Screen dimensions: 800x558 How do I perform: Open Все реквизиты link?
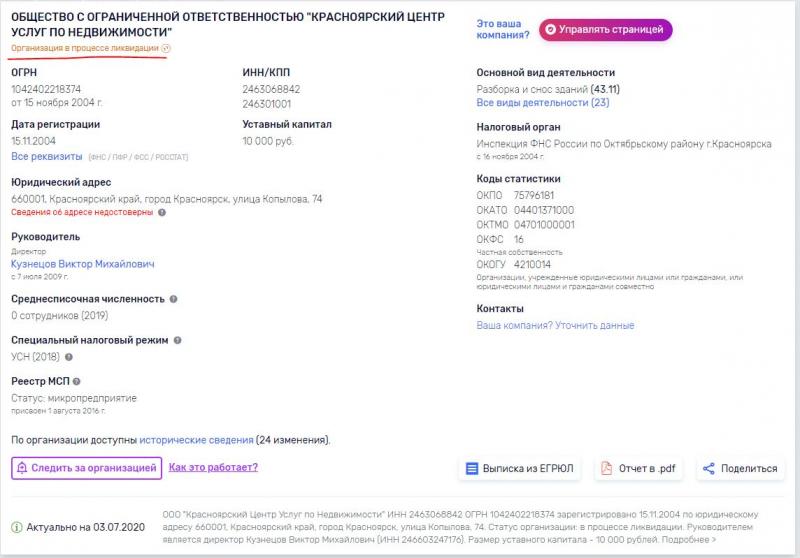pyautogui.click(x=46, y=156)
